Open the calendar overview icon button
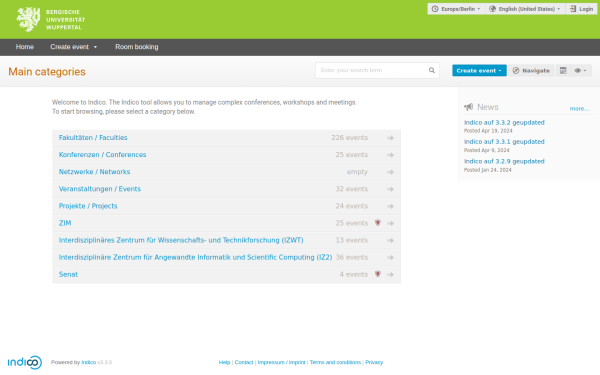Image resolution: width=600 pixels, height=375 pixels. 563,70
